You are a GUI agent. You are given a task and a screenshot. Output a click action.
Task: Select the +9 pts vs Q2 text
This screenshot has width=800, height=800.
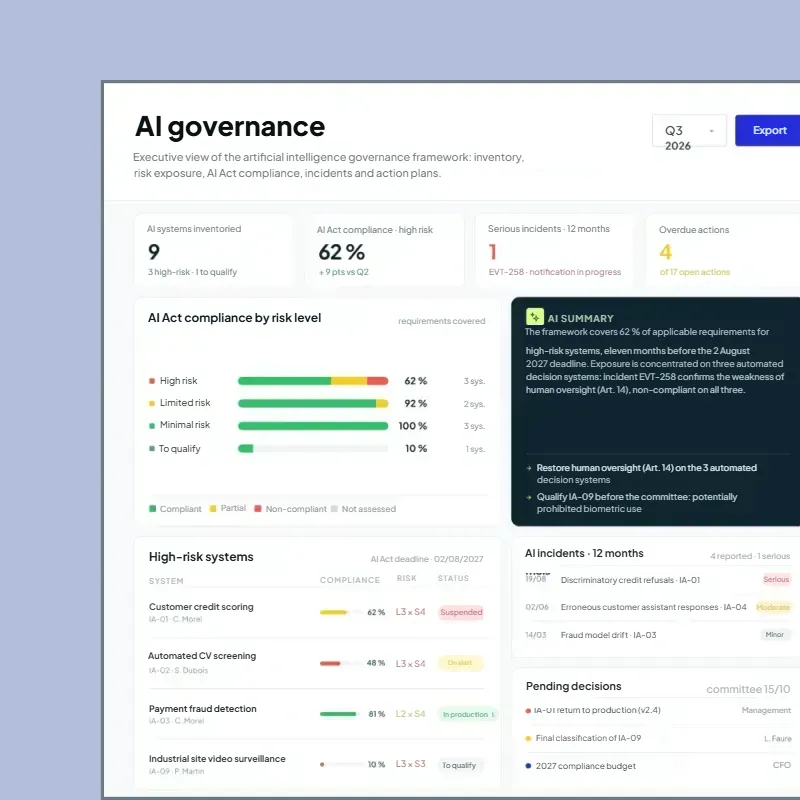point(344,272)
